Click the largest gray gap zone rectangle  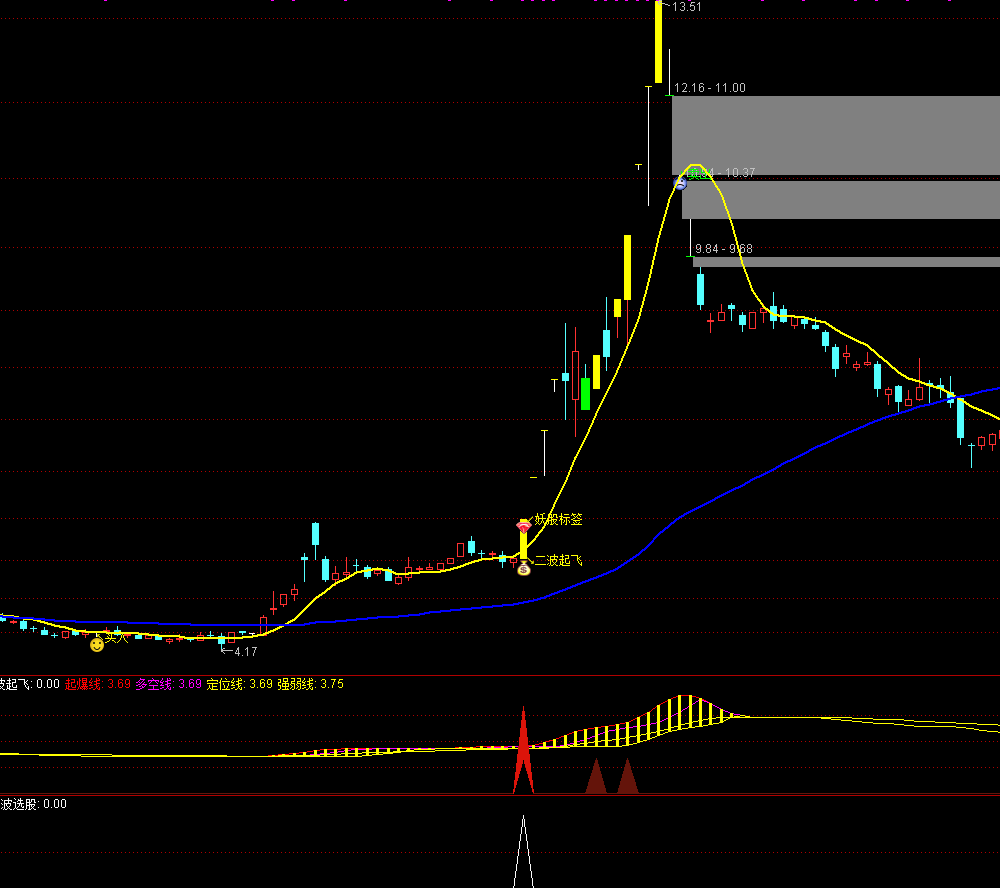click(835, 135)
